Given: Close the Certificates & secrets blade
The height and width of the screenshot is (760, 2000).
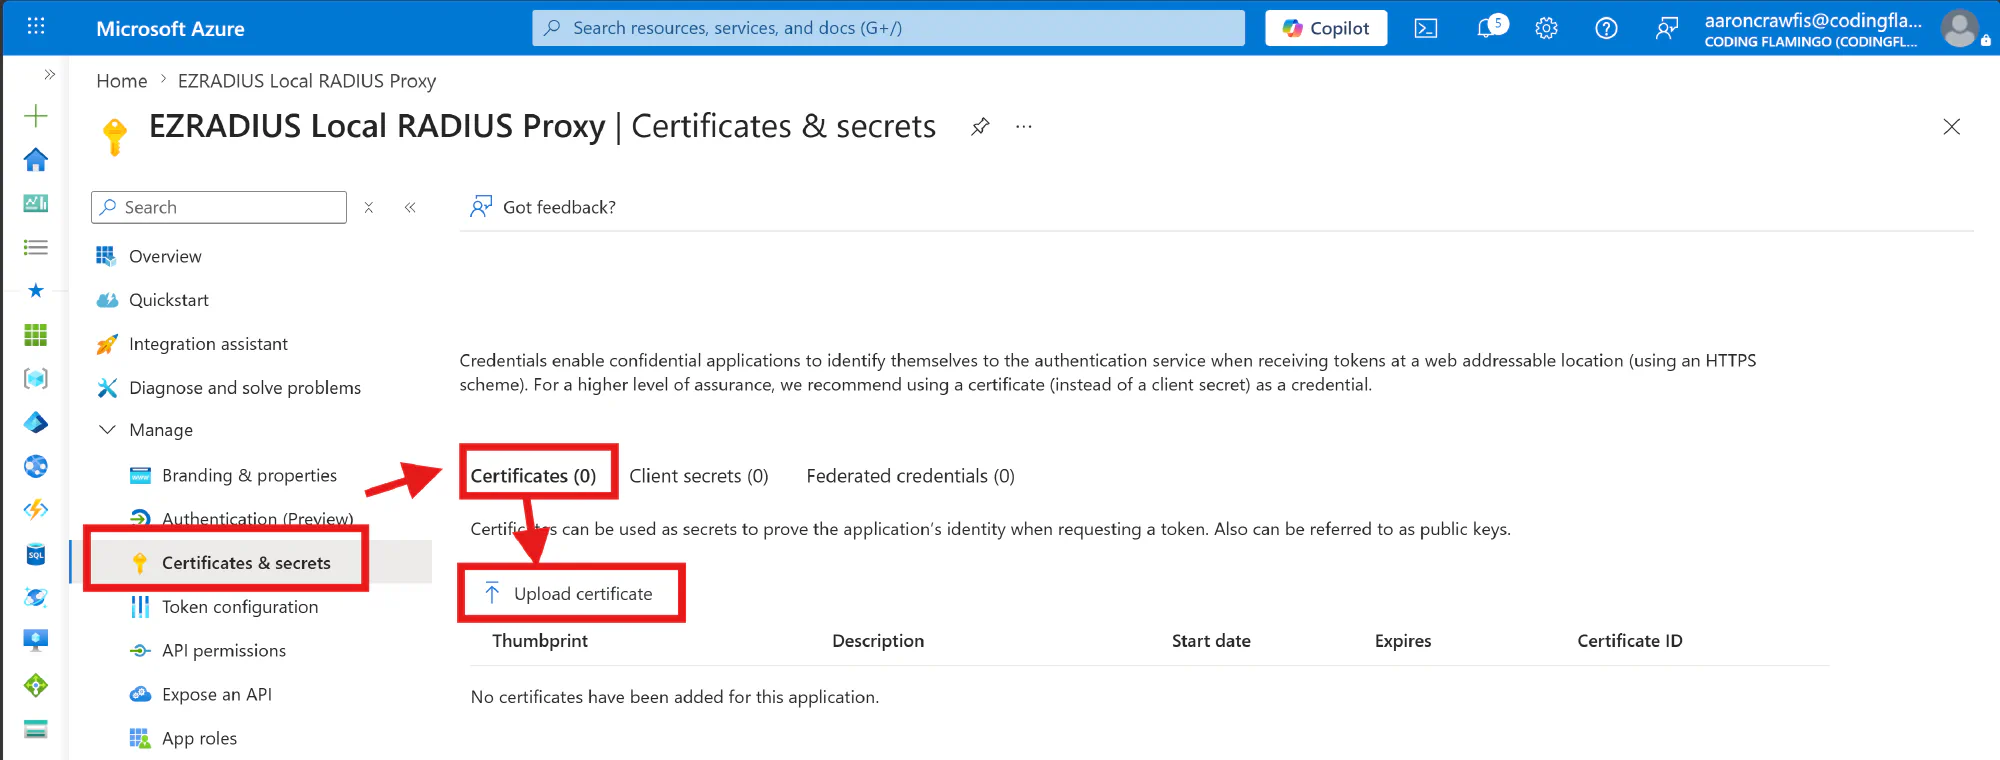Looking at the screenshot, I should point(1951,126).
